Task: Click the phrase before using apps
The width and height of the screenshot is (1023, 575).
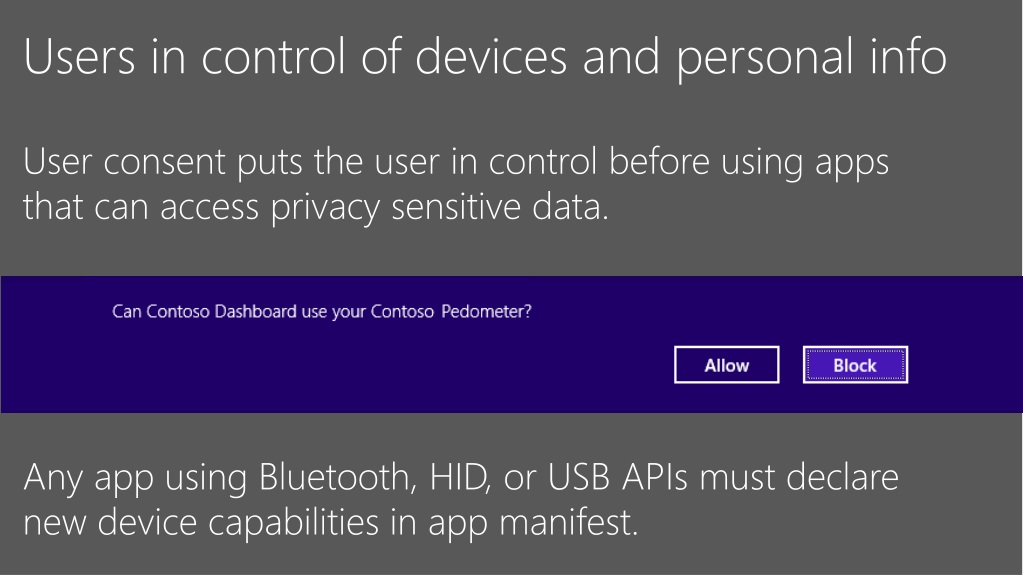Action: point(749,163)
